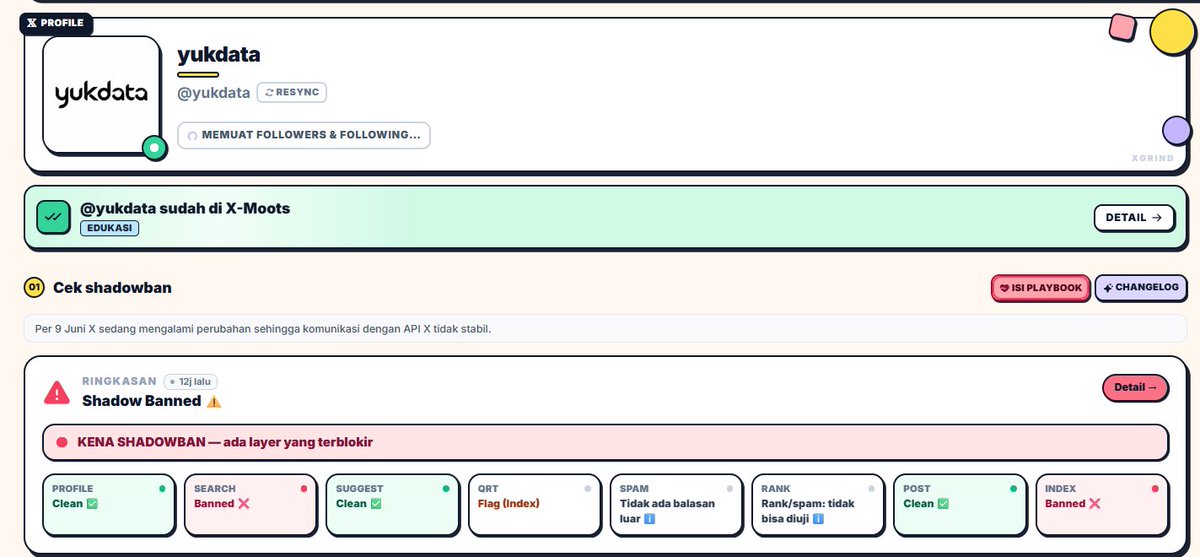Image resolution: width=1200 pixels, height=557 pixels.
Task: Click the 01 step badge near Cek shadowban
Action: [34, 288]
